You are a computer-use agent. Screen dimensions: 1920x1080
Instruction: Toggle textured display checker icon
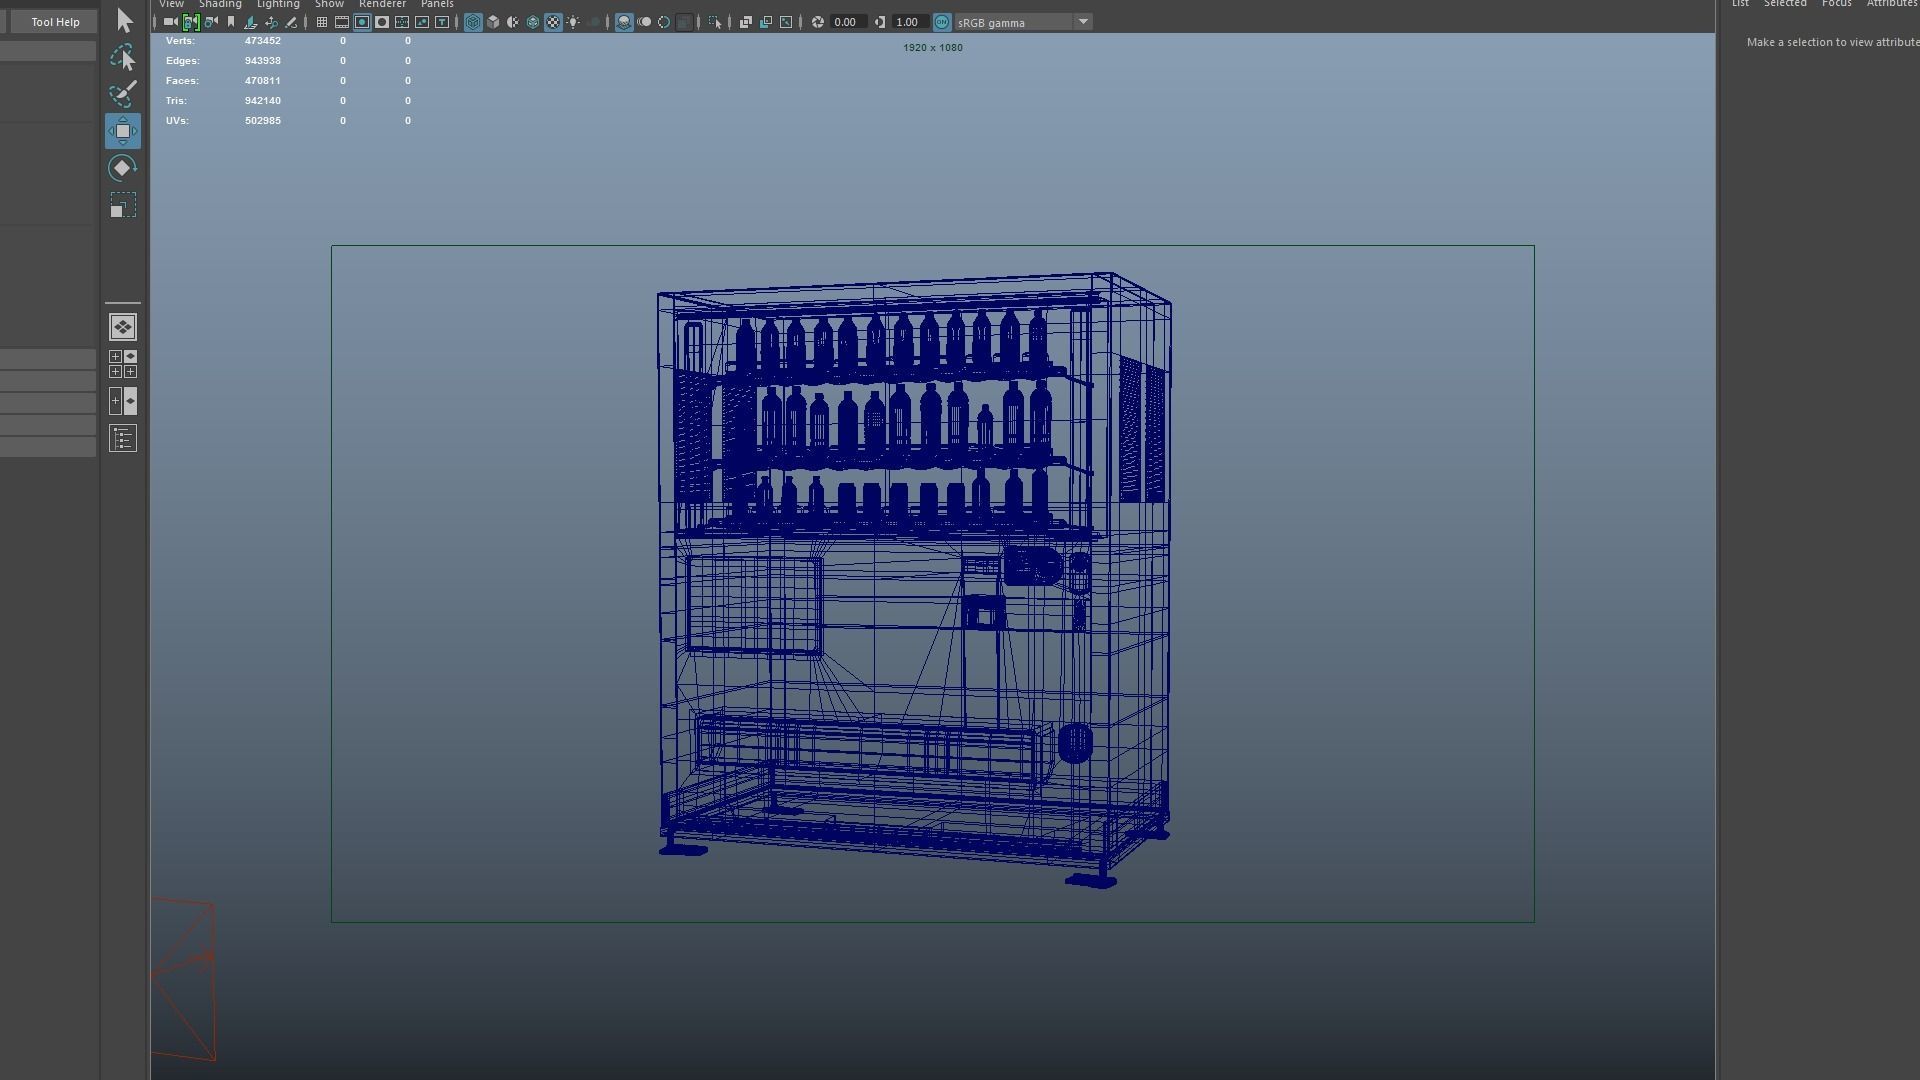coord(553,22)
